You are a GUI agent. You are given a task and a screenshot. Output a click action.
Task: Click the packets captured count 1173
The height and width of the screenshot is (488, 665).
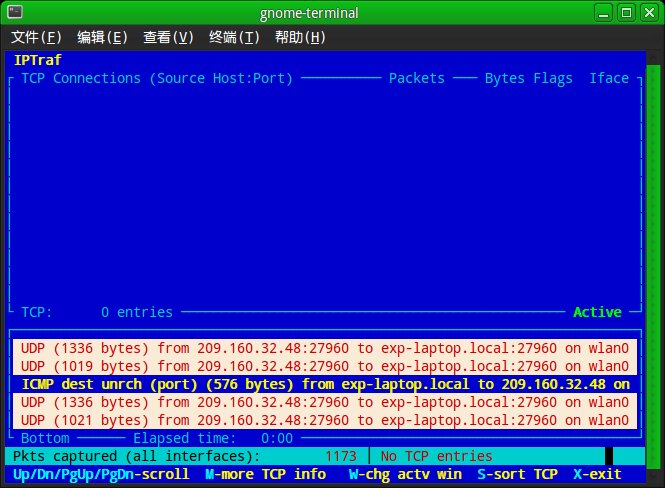(341, 456)
